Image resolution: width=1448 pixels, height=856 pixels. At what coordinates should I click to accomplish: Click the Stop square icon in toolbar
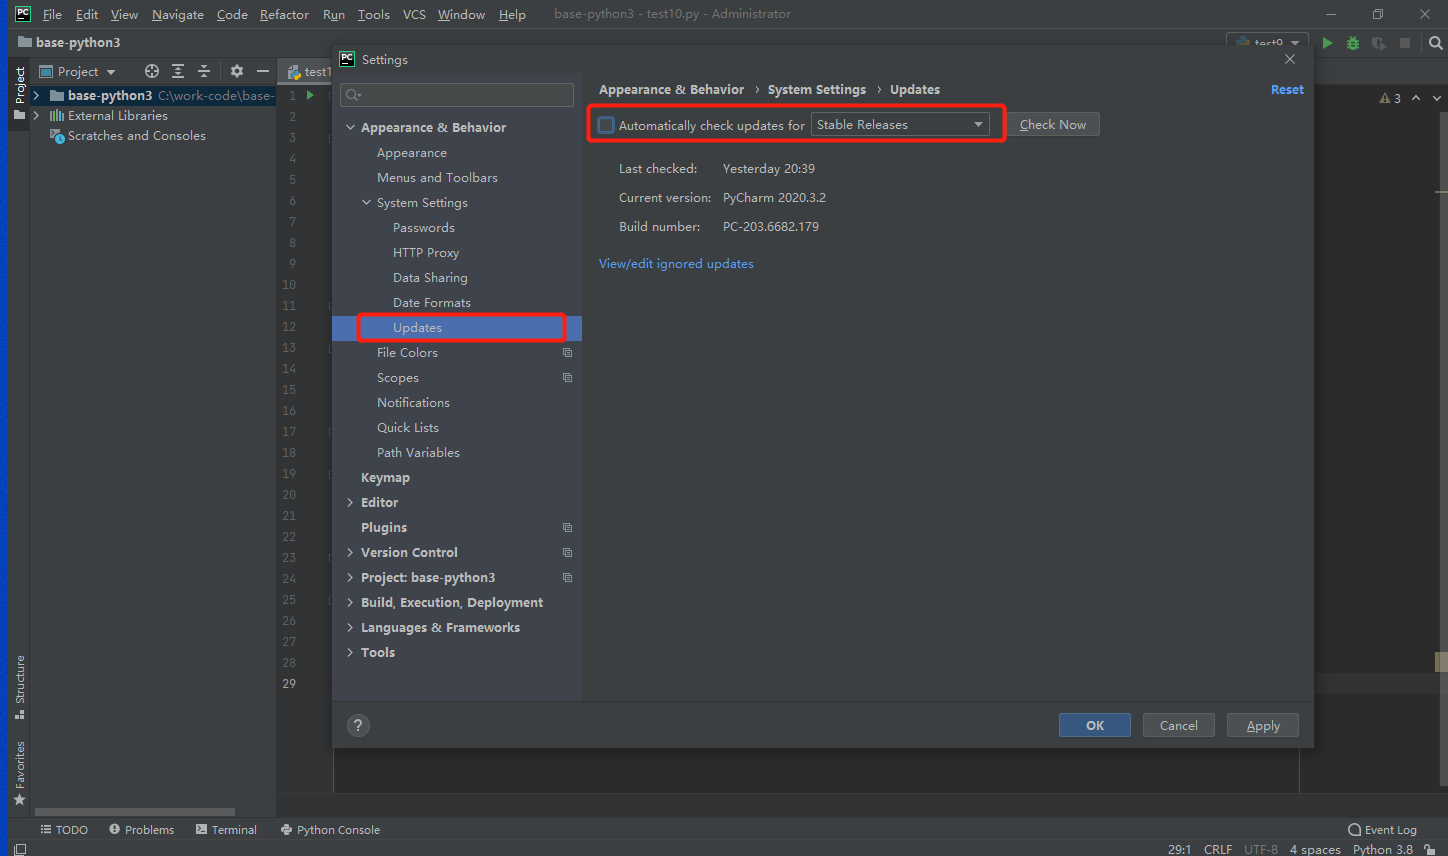1405,43
